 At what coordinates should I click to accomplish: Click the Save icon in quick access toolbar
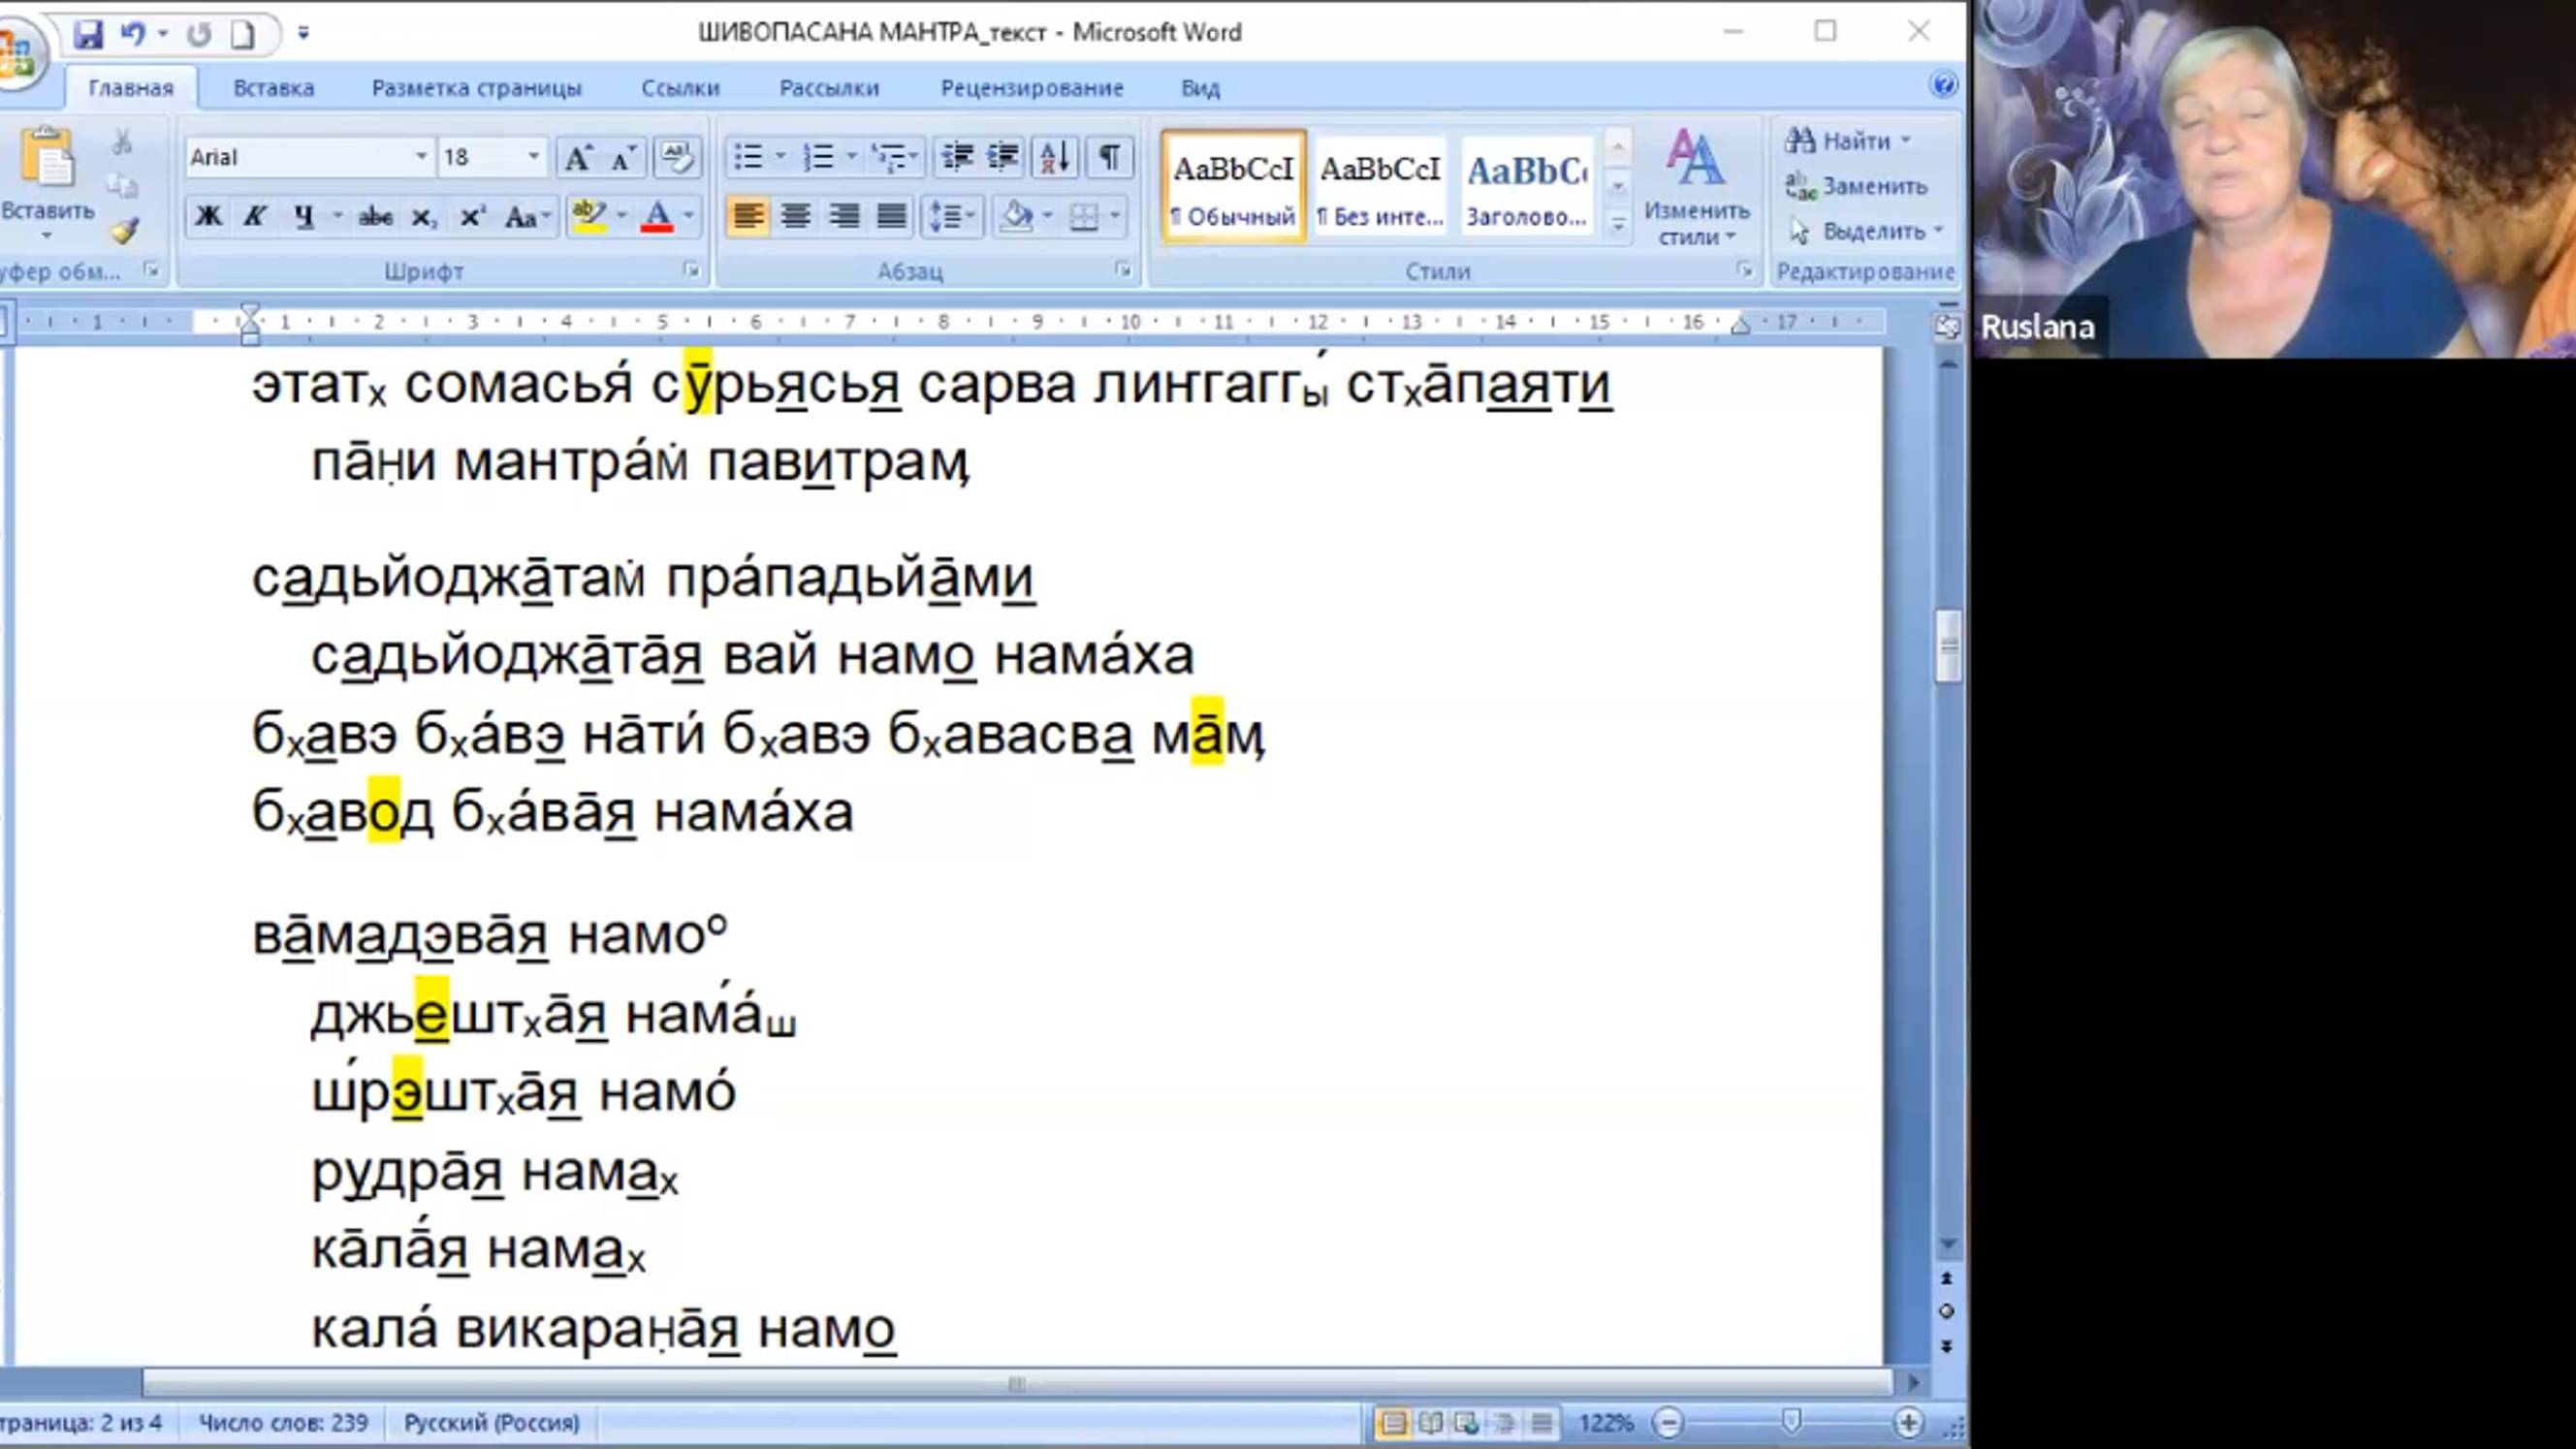[x=88, y=34]
